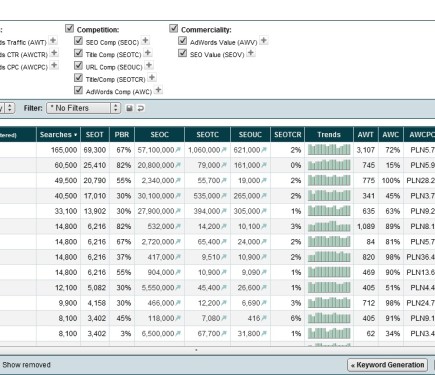The width and height of the screenshot is (435, 375).
Task: Click Show removed link
Action: click(27, 365)
